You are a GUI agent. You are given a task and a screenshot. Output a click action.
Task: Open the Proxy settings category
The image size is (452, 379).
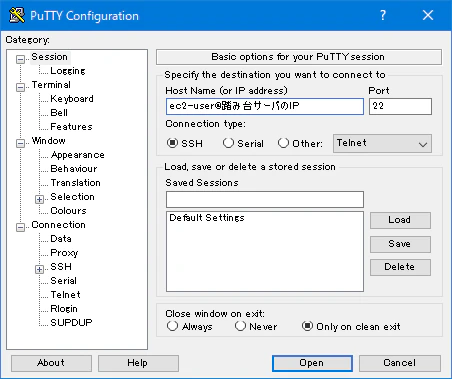click(64, 253)
